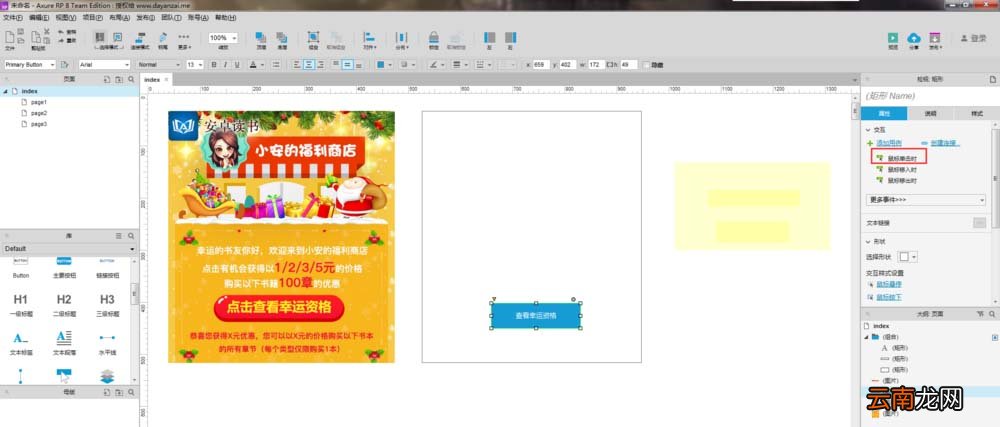1000x427 pixels.
Task: Click the MouseOver (鼠标悬停) style link
Action: tap(889, 284)
